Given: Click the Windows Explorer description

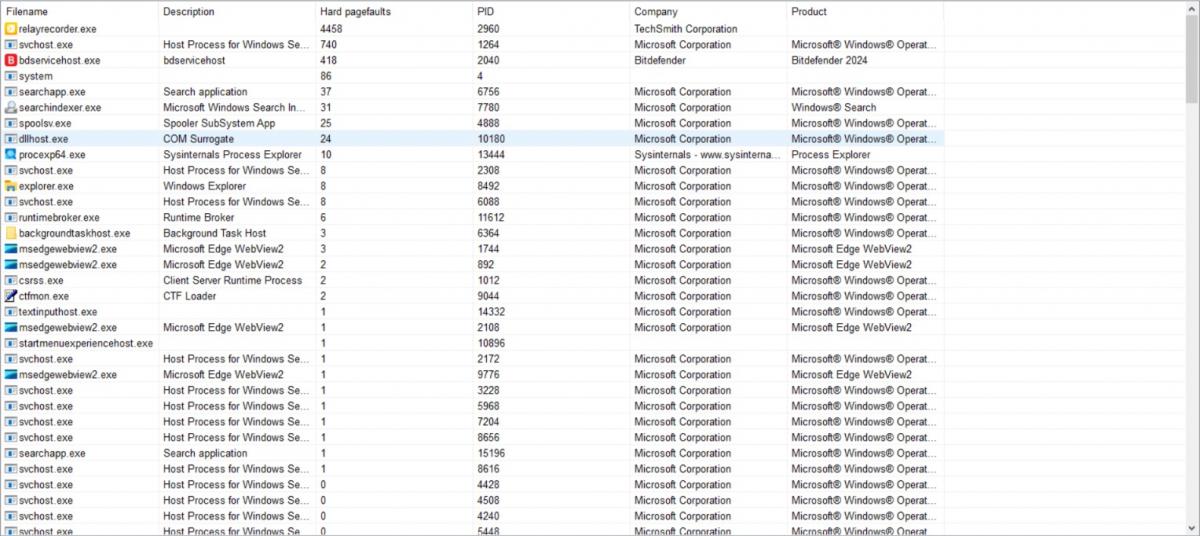Looking at the screenshot, I should (x=205, y=186).
